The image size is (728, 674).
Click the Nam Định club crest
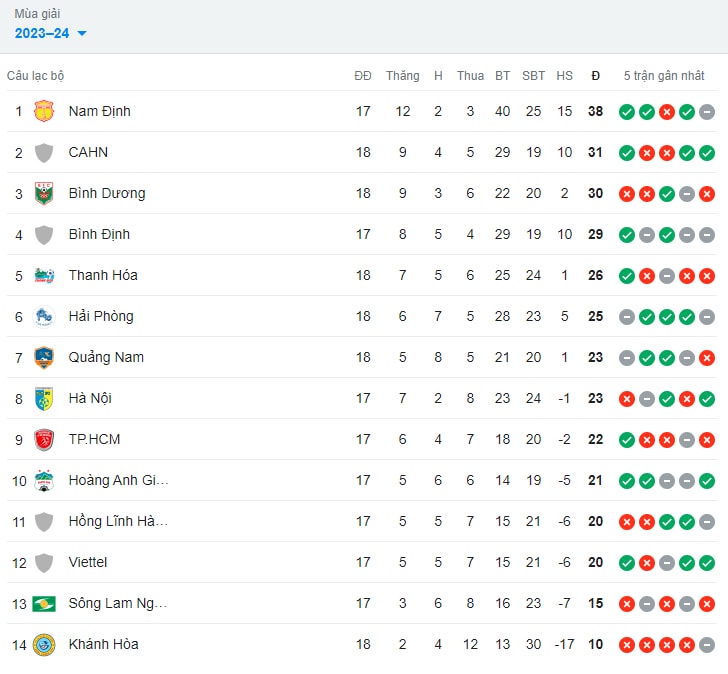(44, 111)
